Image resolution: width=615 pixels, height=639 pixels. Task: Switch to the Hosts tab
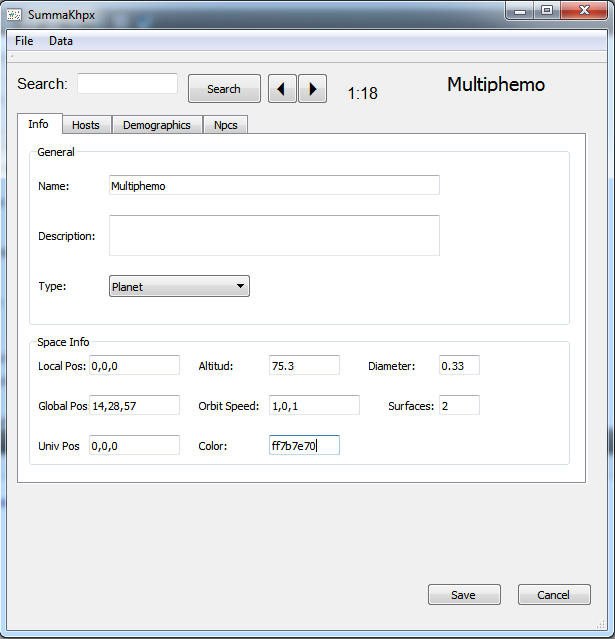pos(86,125)
